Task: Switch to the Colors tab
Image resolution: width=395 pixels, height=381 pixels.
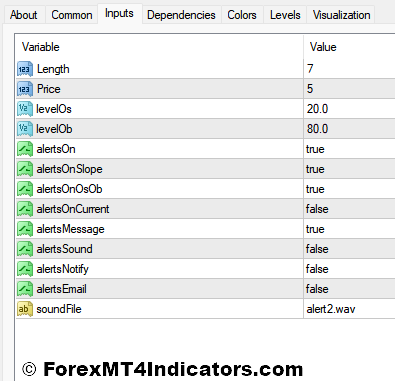Action: [x=242, y=15]
